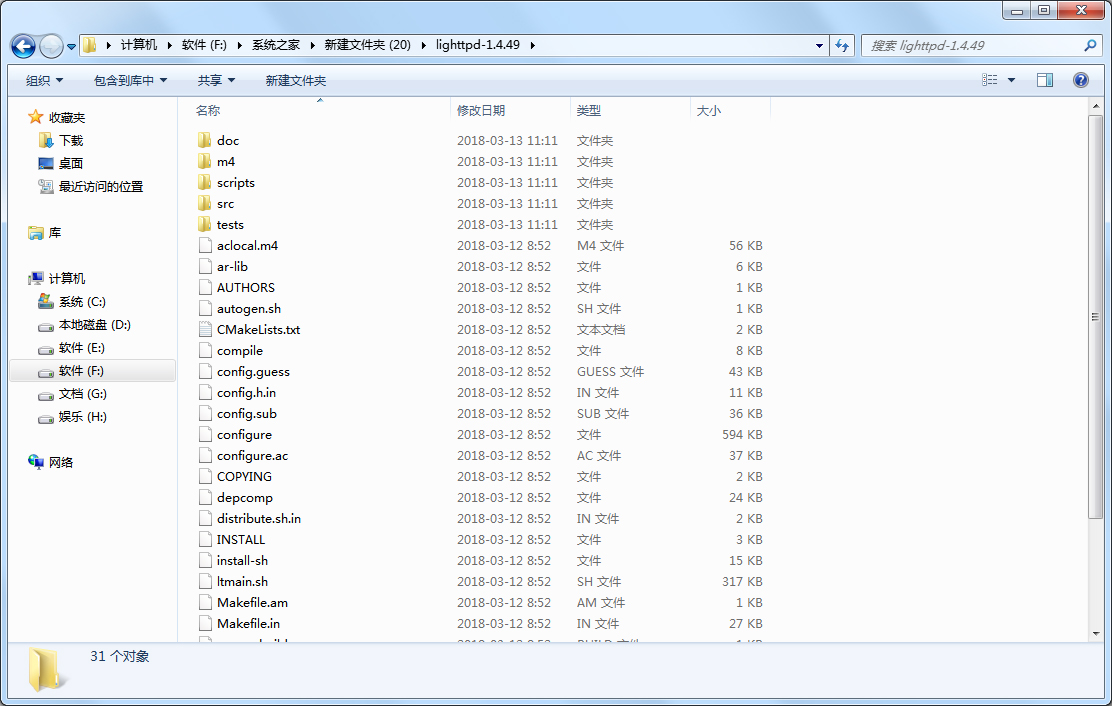Click the search lighttpd-1.4.49 input box
The image size is (1112, 706).
[970, 46]
